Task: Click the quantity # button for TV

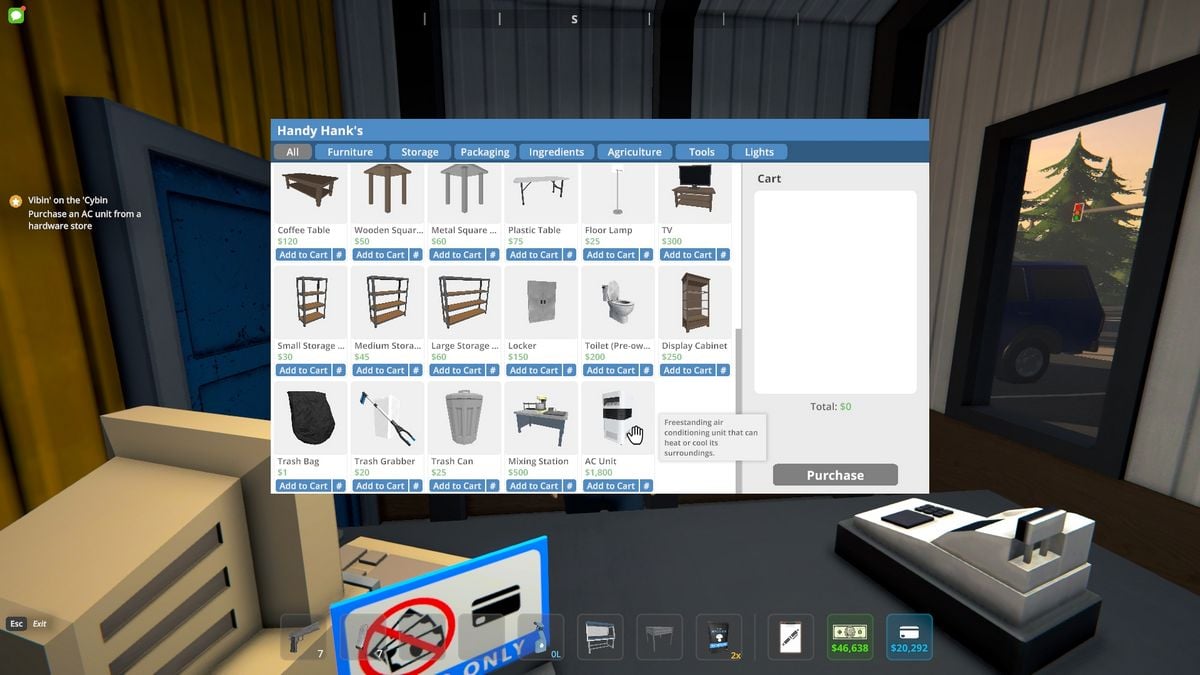Action: [723, 255]
